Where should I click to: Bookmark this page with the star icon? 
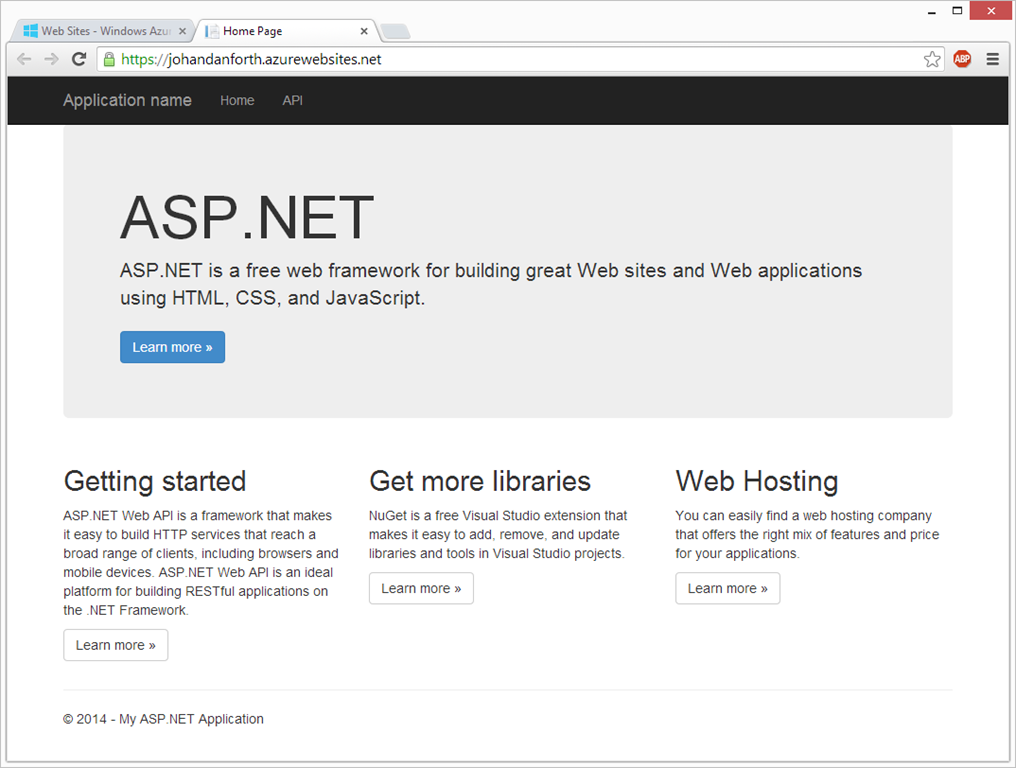coord(932,59)
